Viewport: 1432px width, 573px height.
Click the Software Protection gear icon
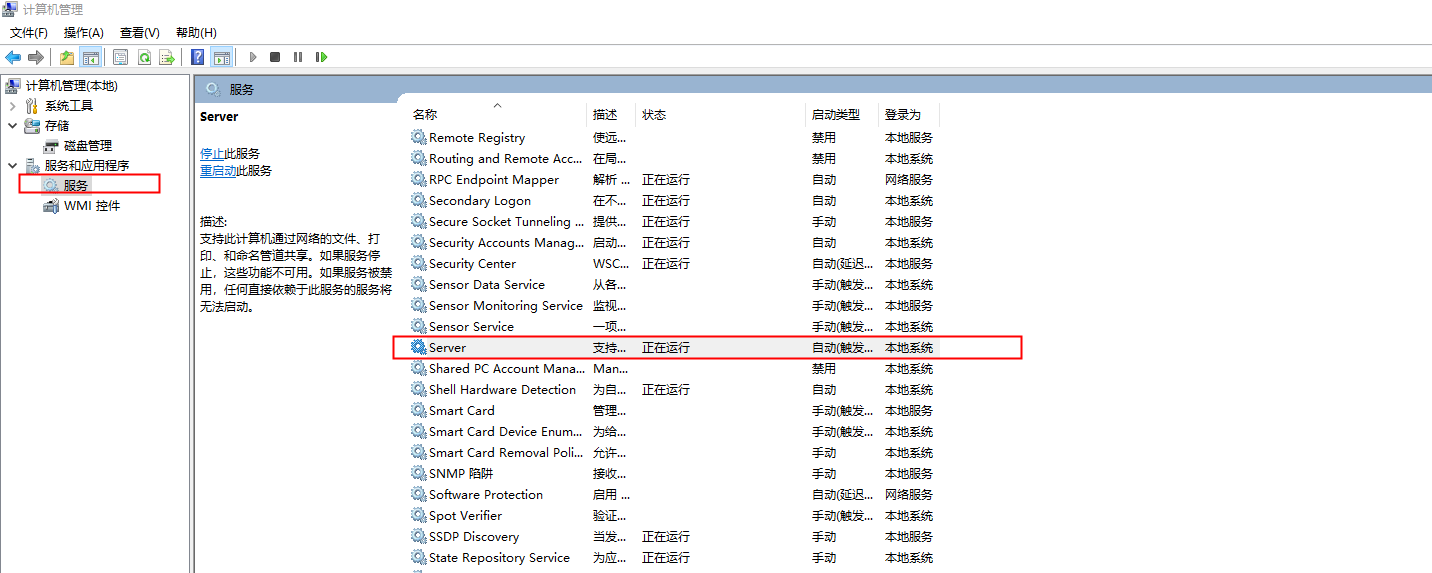click(419, 494)
